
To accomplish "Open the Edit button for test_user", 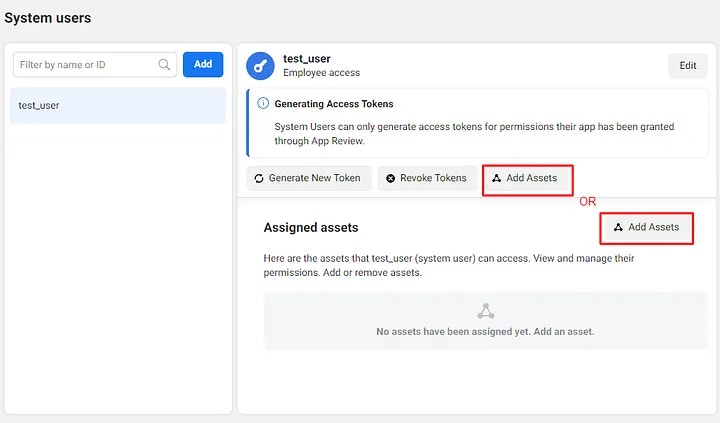I will (687, 66).
